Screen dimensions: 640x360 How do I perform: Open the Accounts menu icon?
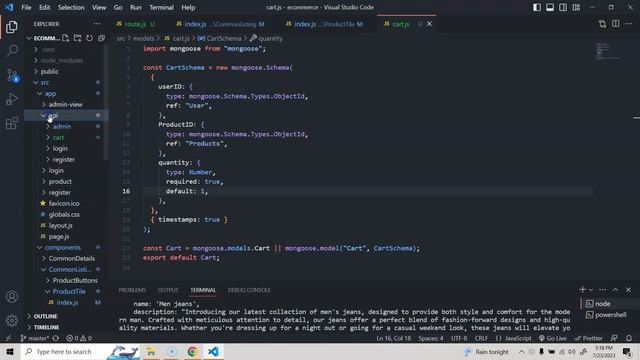[x=12, y=297]
